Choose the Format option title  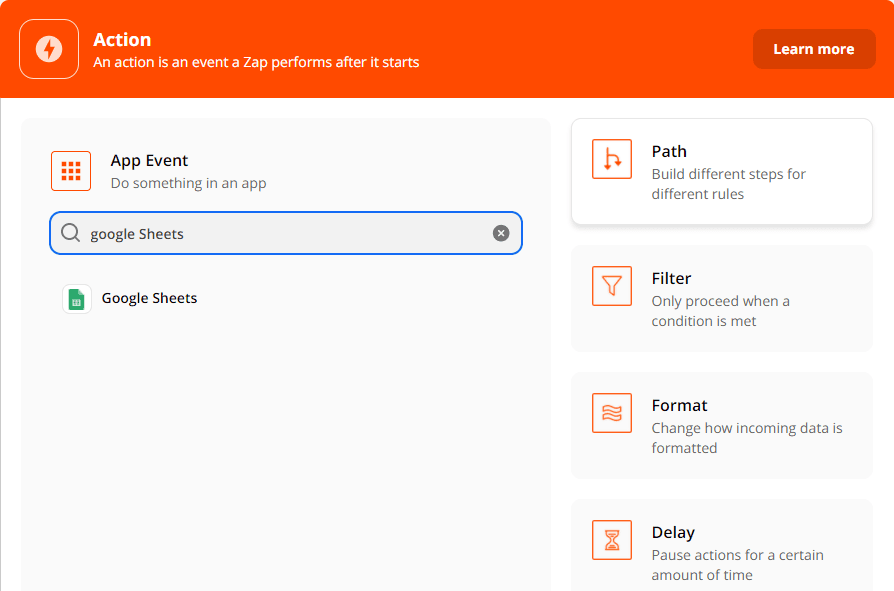[x=680, y=405]
